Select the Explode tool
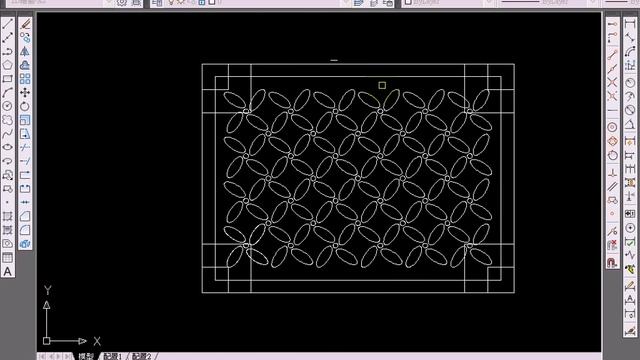 click(25, 244)
